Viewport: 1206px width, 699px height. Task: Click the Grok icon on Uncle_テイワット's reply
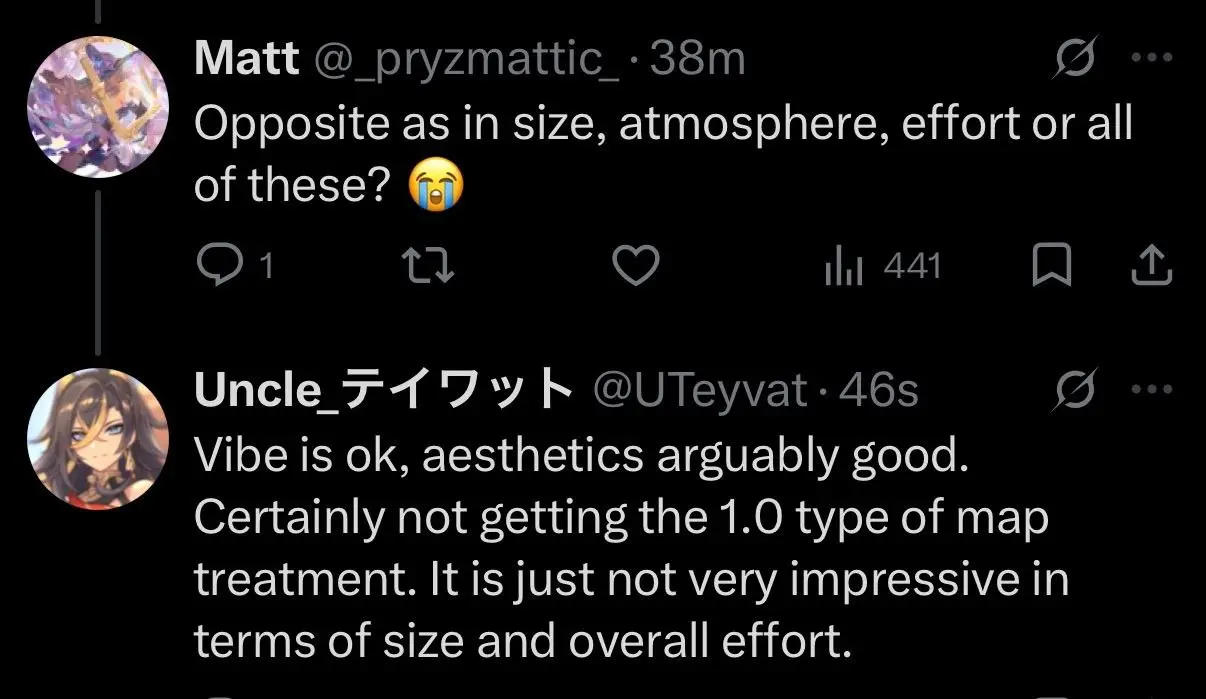pyautogui.click(x=1076, y=390)
